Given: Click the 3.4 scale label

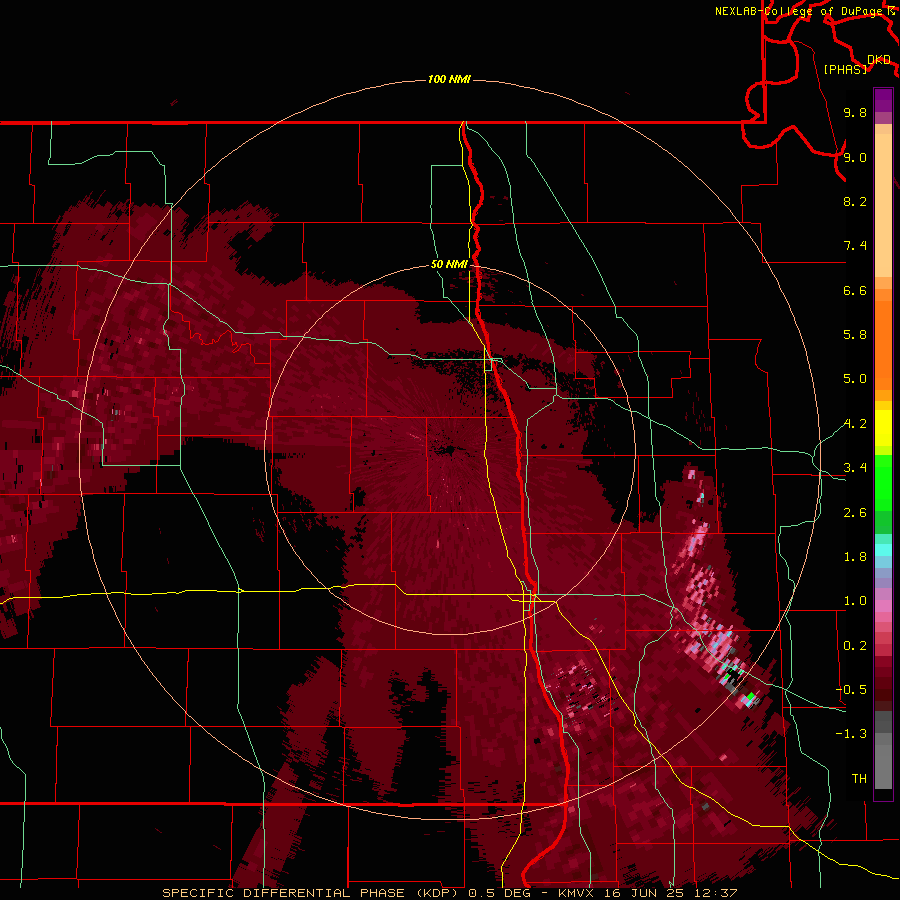Looking at the screenshot, I should (x=855, y=468).
